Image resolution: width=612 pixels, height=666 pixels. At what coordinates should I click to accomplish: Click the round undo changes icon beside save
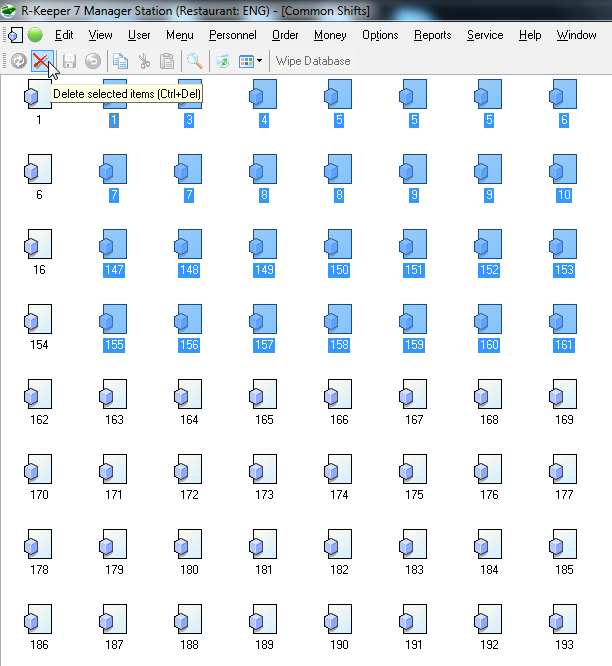tap(93, 61)
